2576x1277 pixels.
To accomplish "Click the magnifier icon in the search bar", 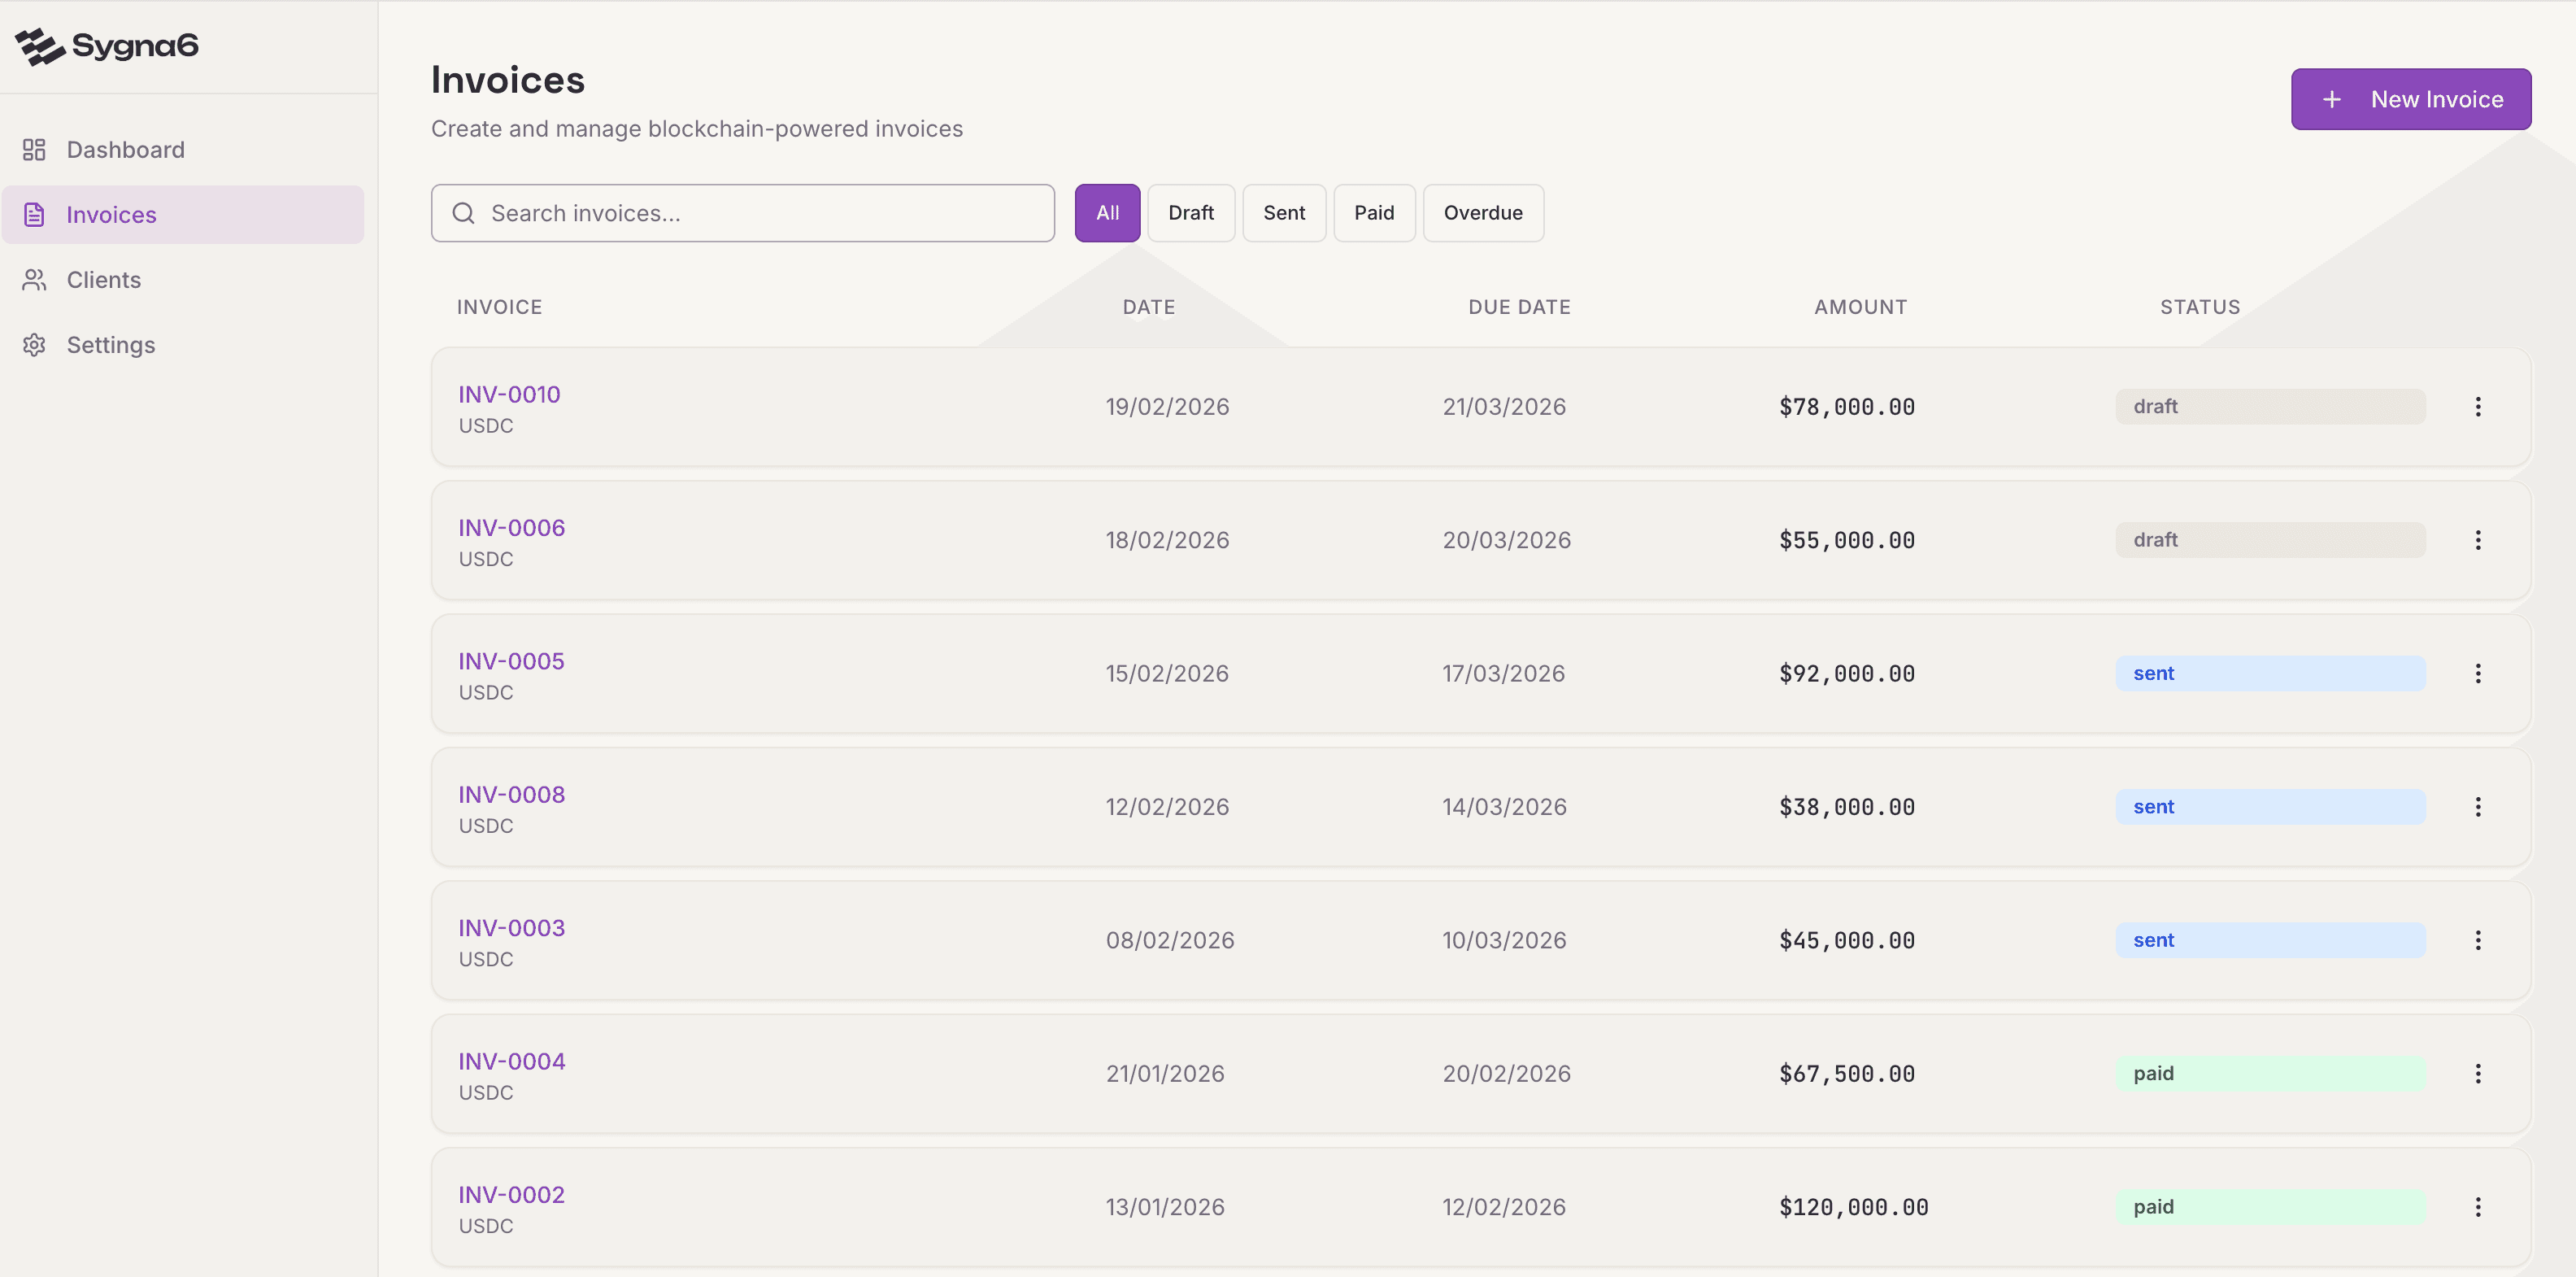I will [x=463, y=213].
